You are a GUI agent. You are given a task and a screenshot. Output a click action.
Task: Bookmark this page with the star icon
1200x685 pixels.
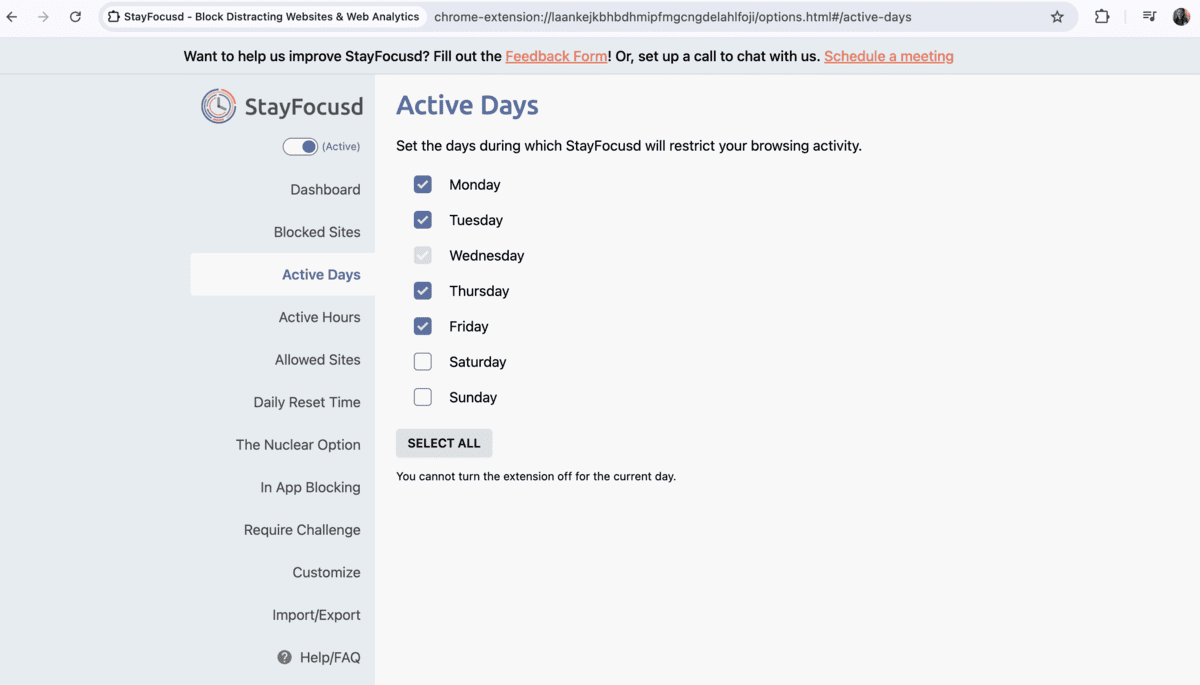click(x=1057, y=17)
